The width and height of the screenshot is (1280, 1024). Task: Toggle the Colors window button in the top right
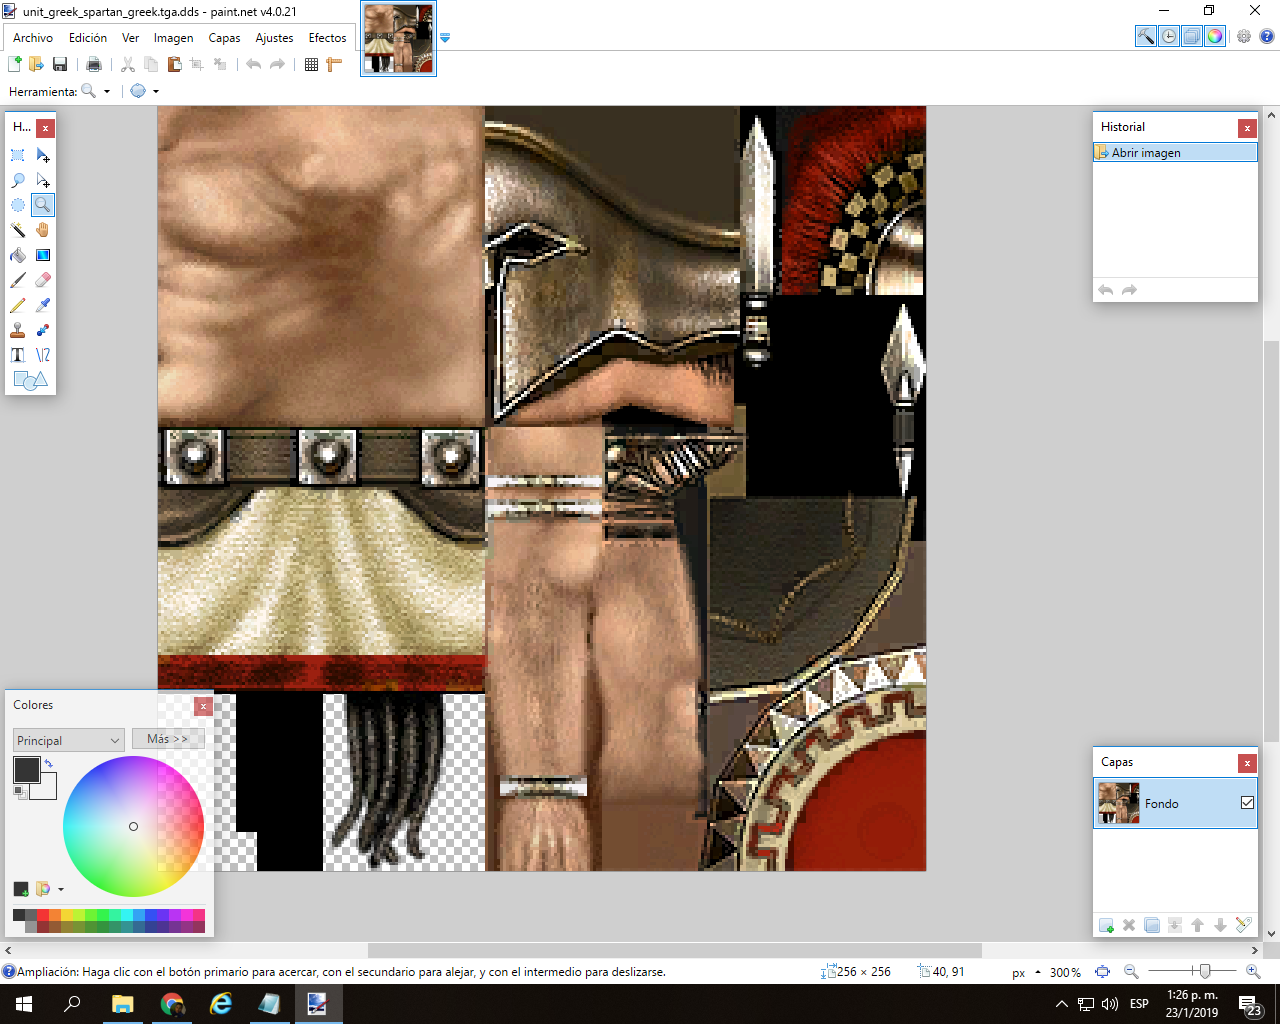coord(1215,36)
